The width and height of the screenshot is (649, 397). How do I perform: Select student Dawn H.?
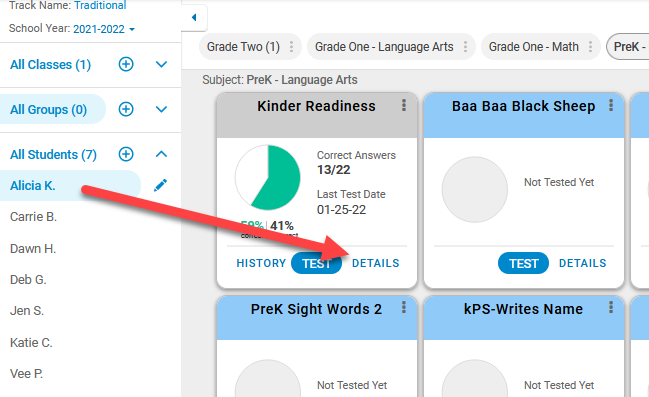tap(33, 248)
